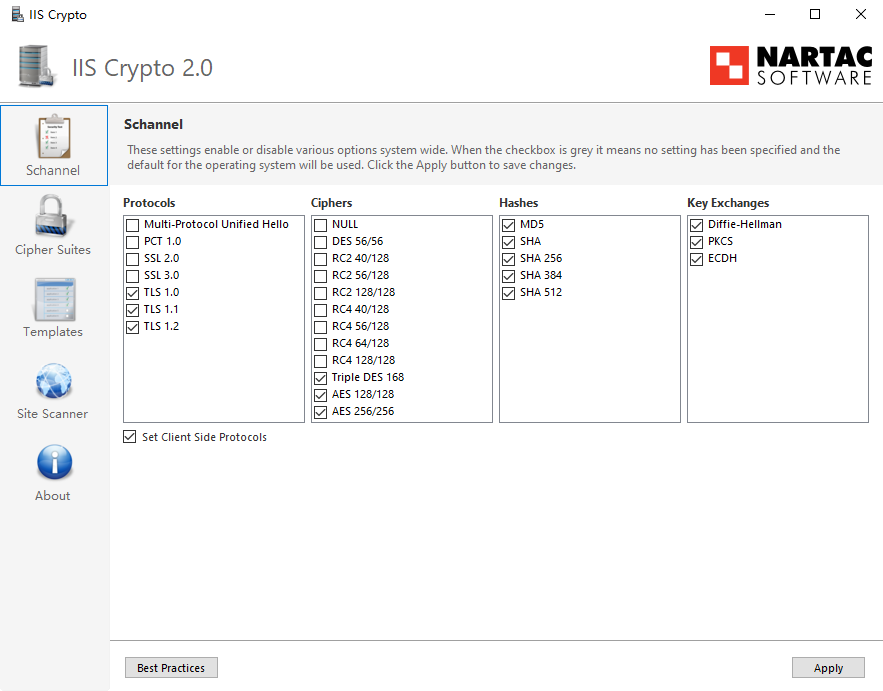
Task: Enable RC4 128/128 cipher checkbox
Action: point(320,361)
